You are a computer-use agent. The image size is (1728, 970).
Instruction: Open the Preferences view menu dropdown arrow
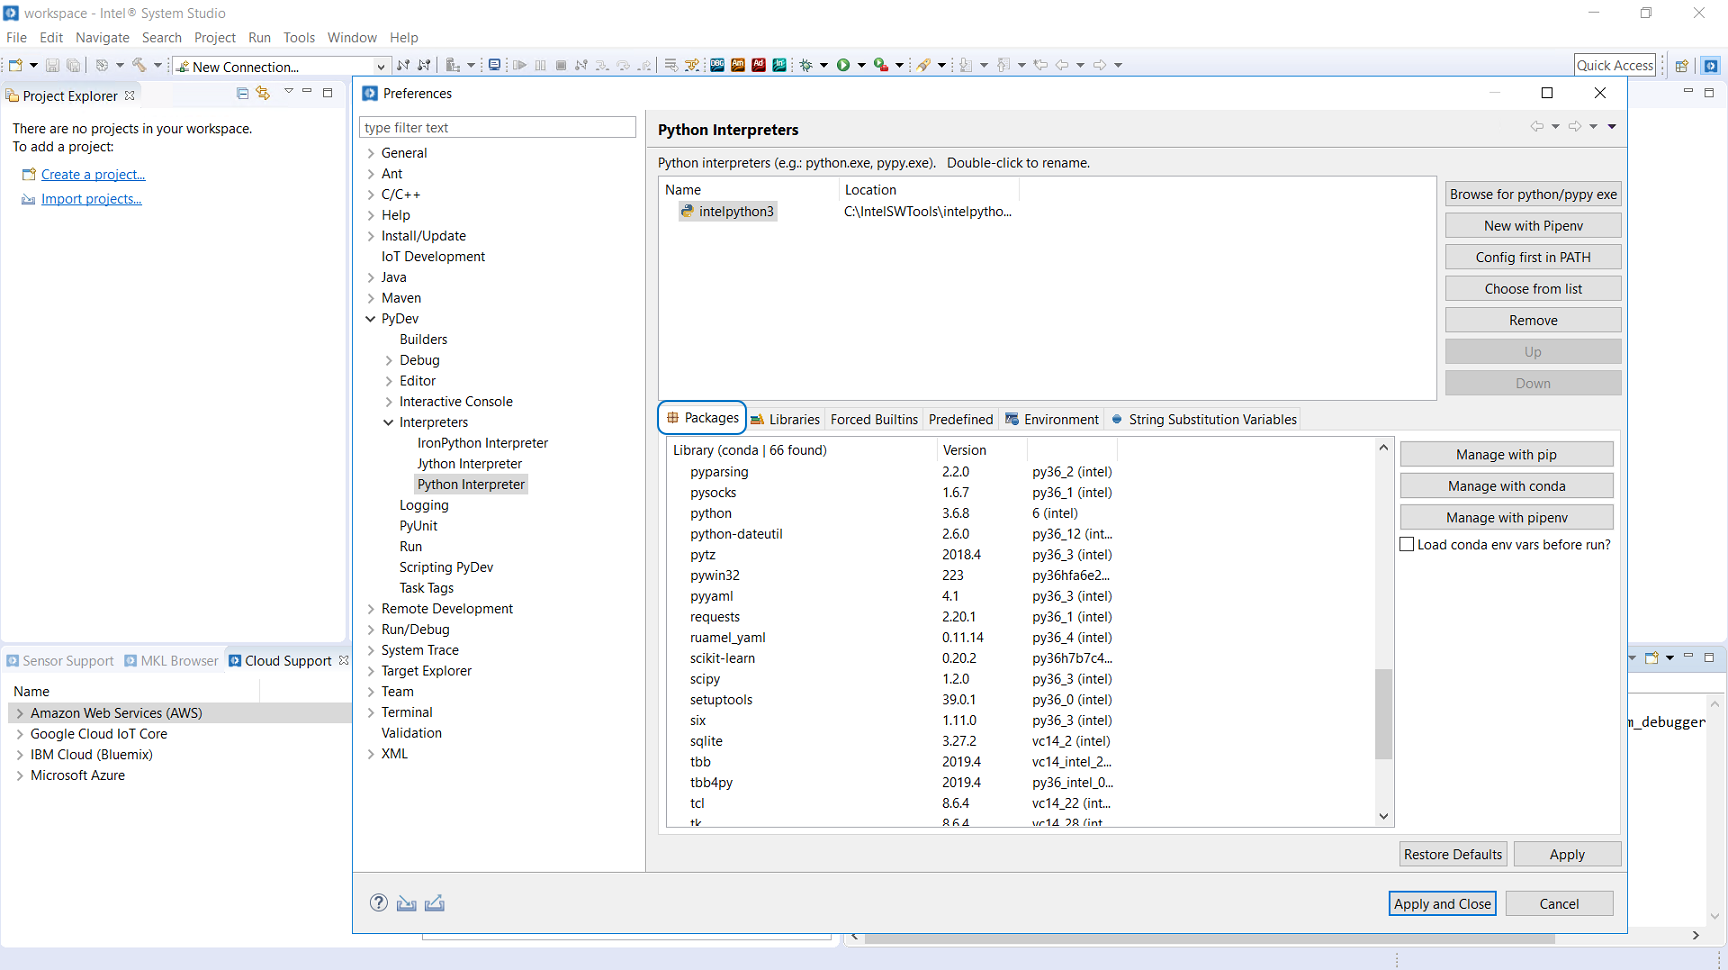coord(1612,127)
